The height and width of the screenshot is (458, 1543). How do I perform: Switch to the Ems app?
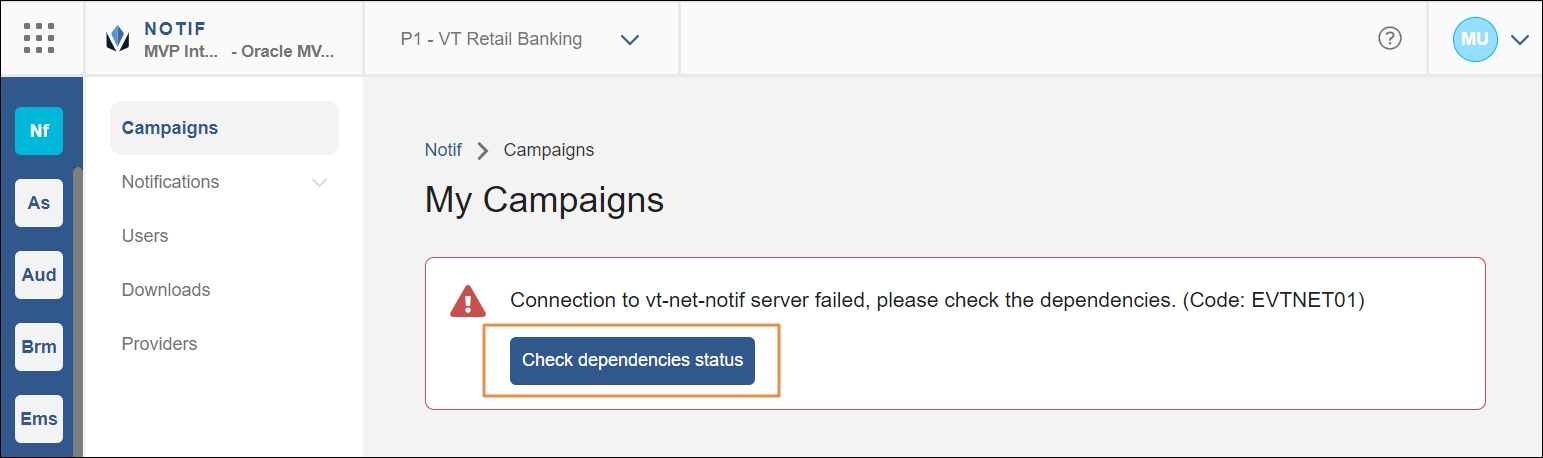pos(39,419)
